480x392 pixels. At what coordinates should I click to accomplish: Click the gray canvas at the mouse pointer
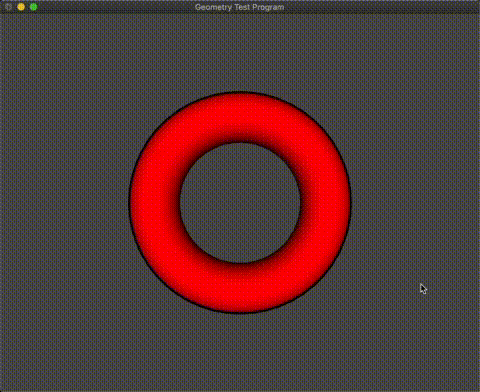coord(423,289)
